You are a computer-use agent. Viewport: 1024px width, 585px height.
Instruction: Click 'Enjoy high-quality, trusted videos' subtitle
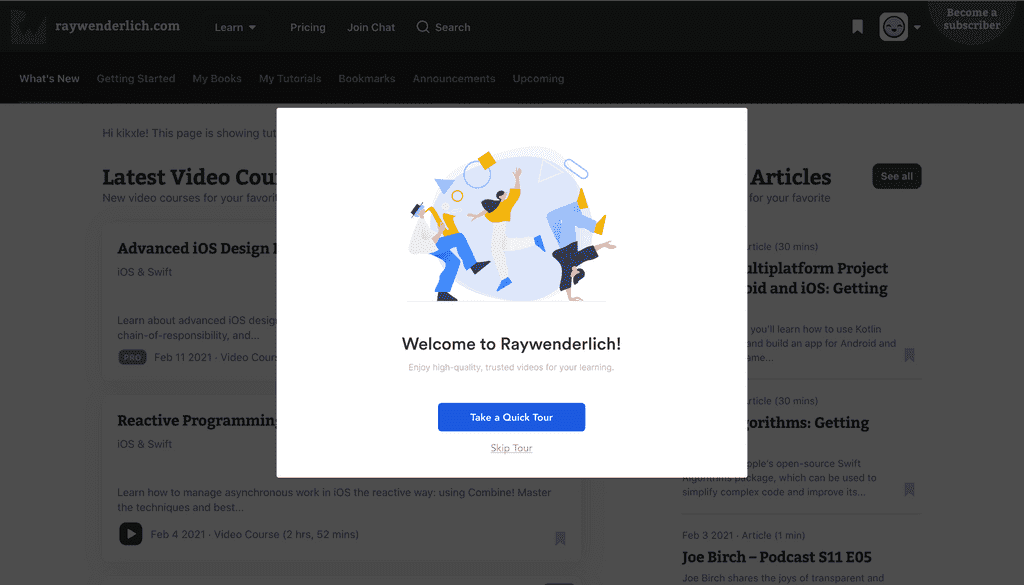[511, 367]
